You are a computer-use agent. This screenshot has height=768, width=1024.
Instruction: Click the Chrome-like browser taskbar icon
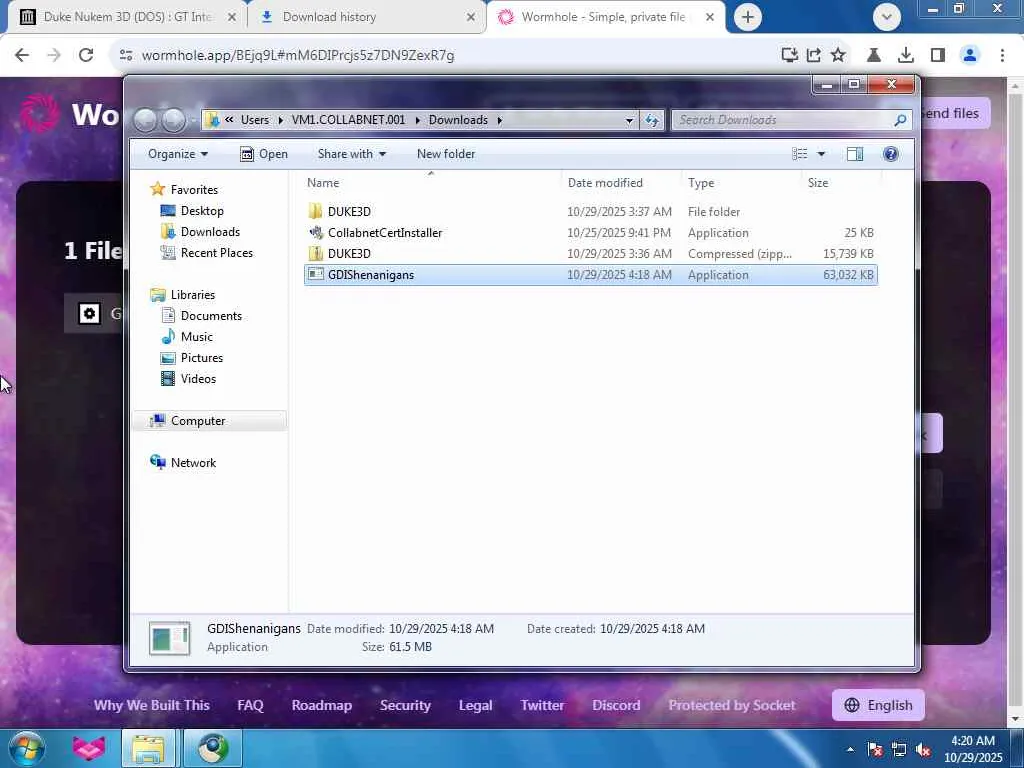point(212,748)
